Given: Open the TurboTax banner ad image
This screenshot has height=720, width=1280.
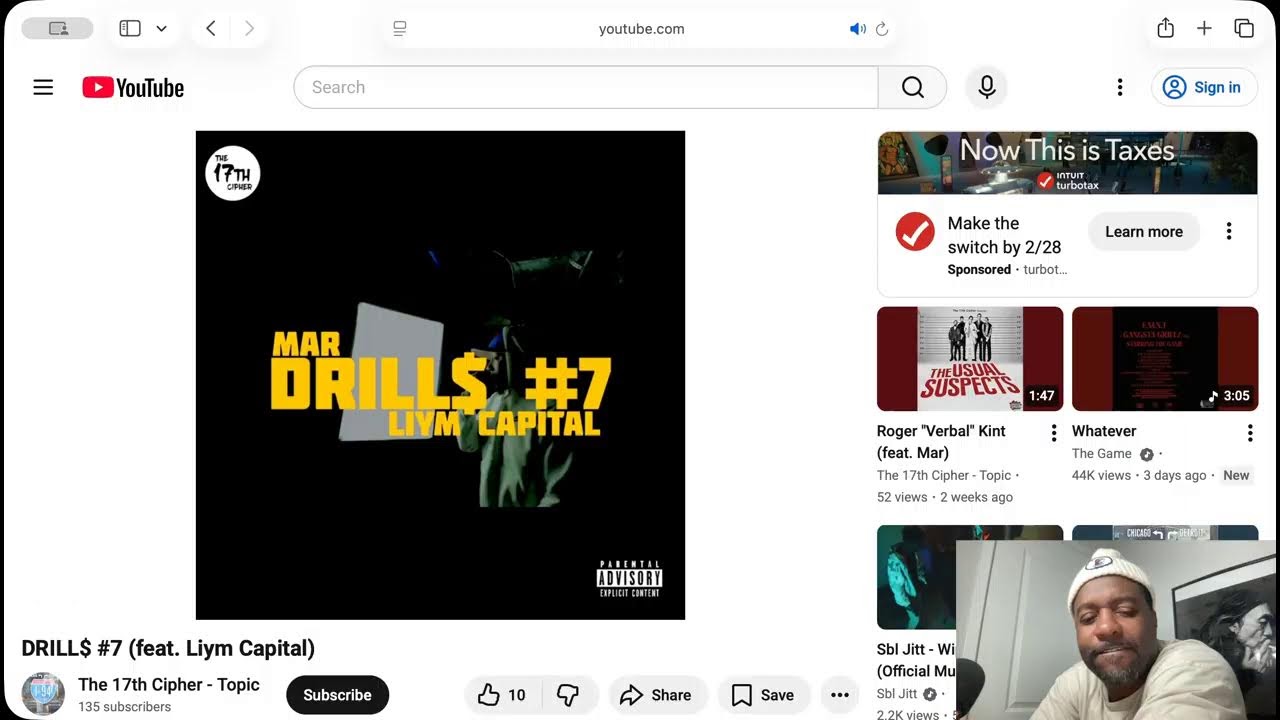Looking at the screenshot, I should 1067,163.
